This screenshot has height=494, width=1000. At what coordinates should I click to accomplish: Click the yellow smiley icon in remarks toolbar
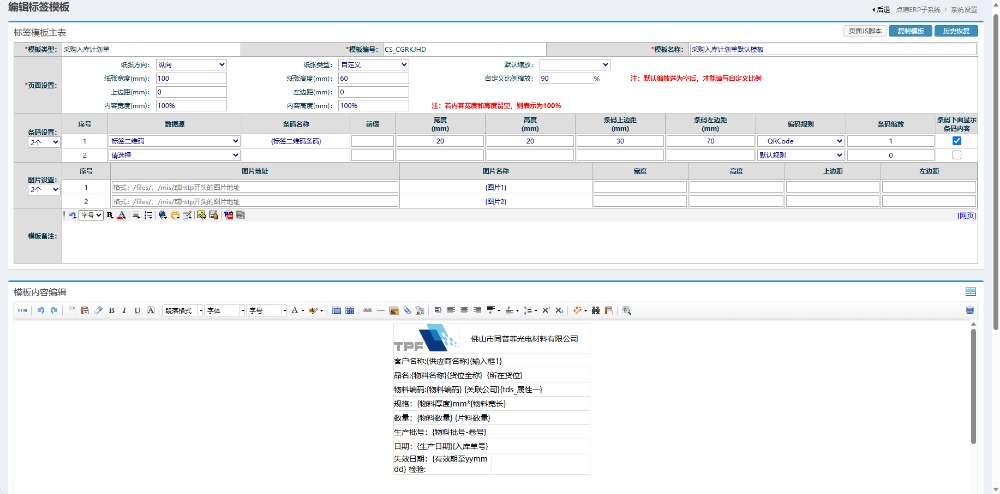tap(175, 215)
